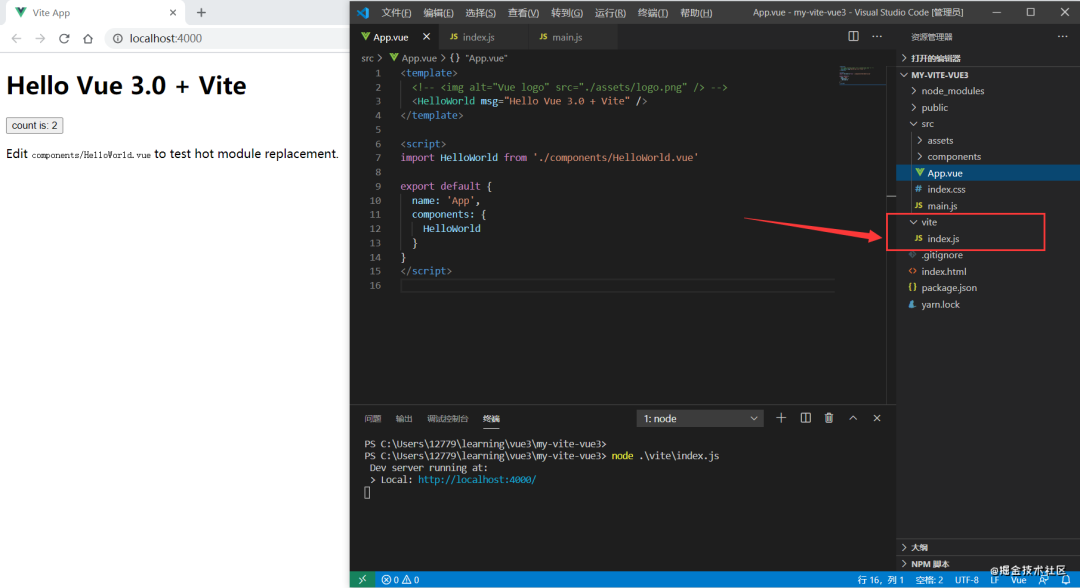Select the 终端 panel tab
Viewport: 1080px width, 588px height.
[491, 419]
